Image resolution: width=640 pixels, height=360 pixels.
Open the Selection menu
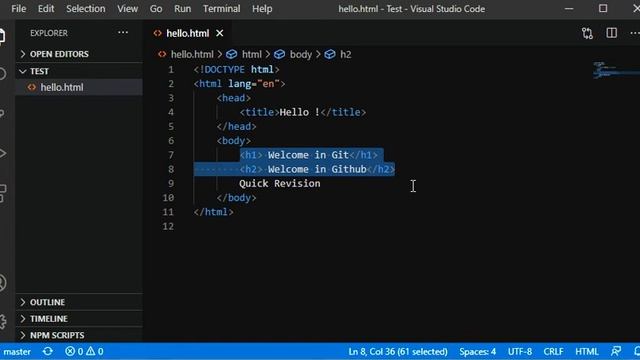click(x=85, y=9)
